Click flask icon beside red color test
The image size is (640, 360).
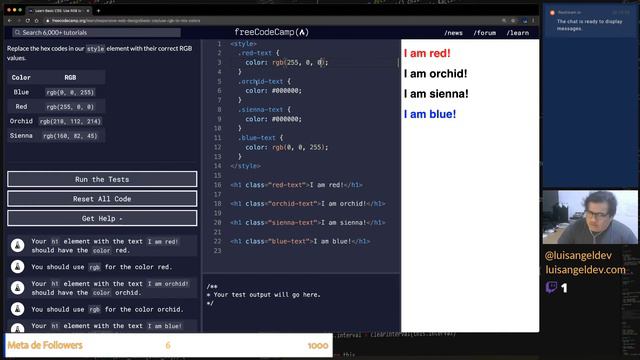coord(18,245)
